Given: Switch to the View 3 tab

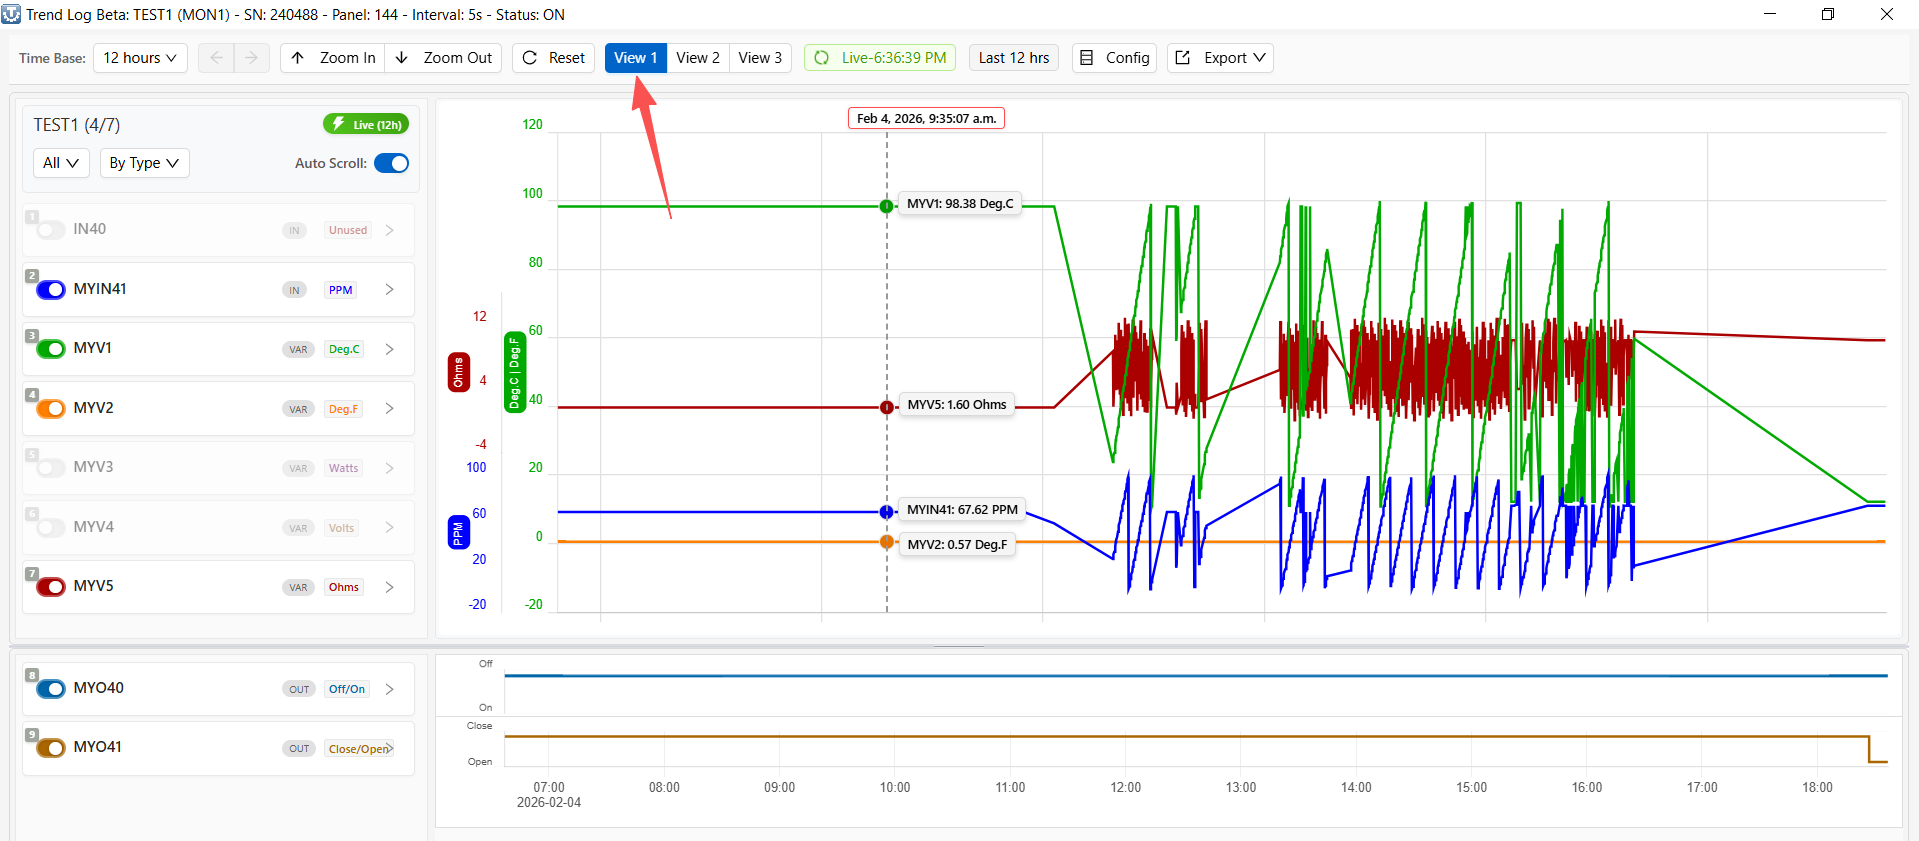Looking at the screenshot, I should (x=760, y=58).
